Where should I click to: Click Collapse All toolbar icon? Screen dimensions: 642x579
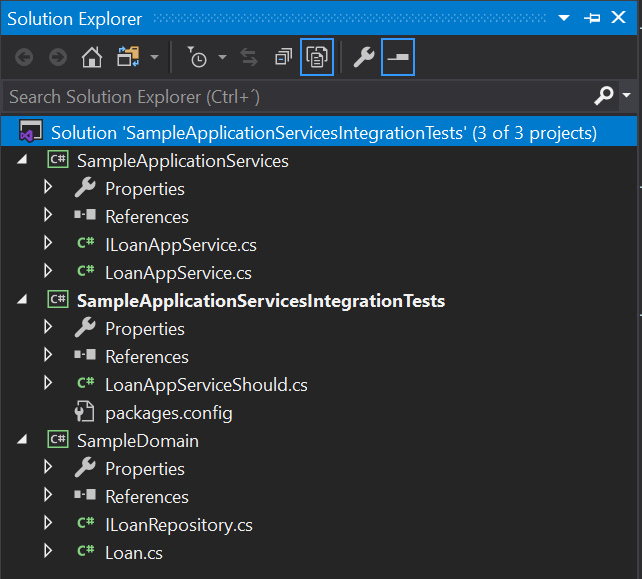[283, 58]
